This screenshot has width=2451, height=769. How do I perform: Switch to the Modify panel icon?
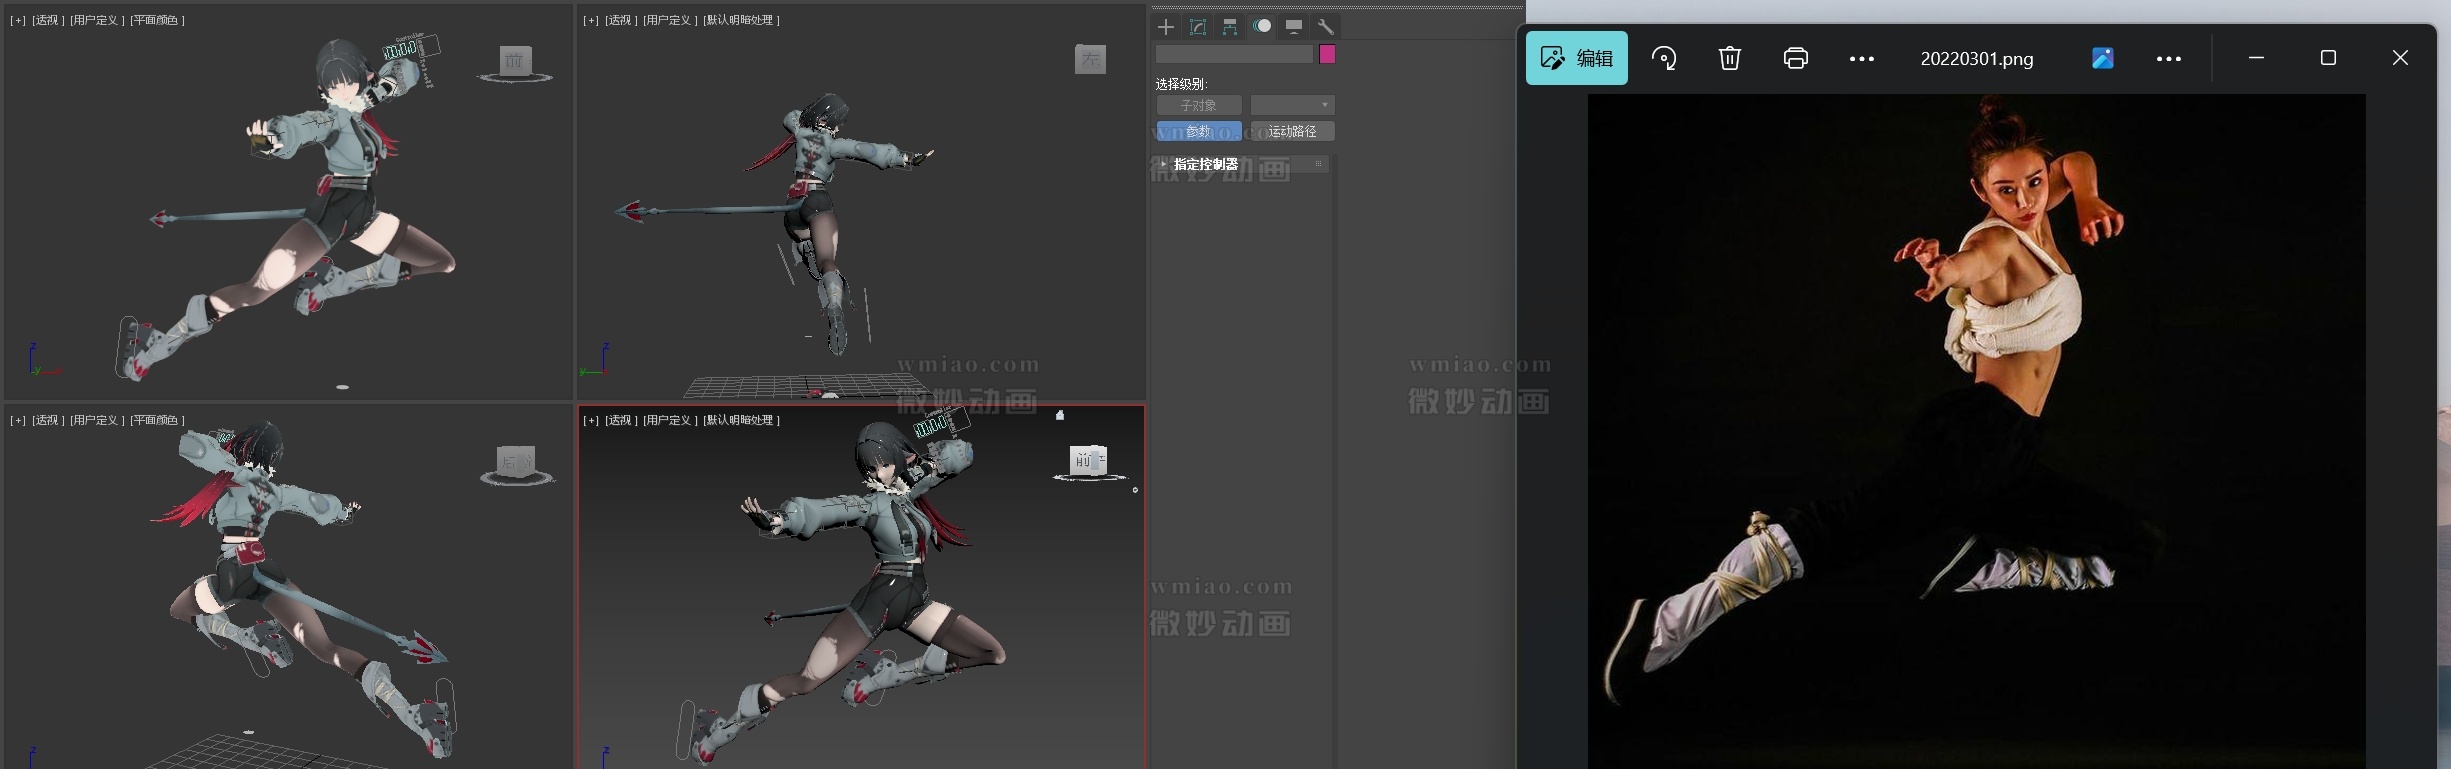(x=1198, y=27)
